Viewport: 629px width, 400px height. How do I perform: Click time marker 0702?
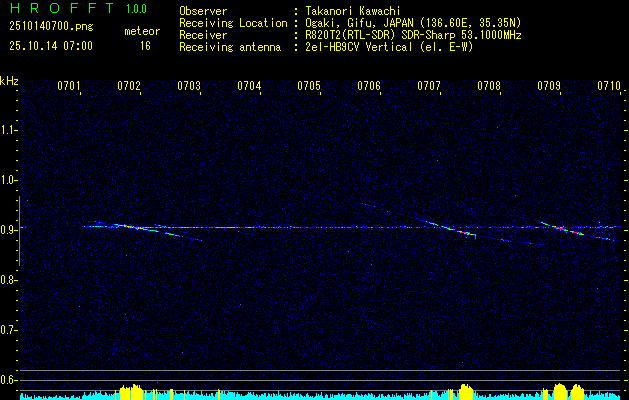(129, 85)
